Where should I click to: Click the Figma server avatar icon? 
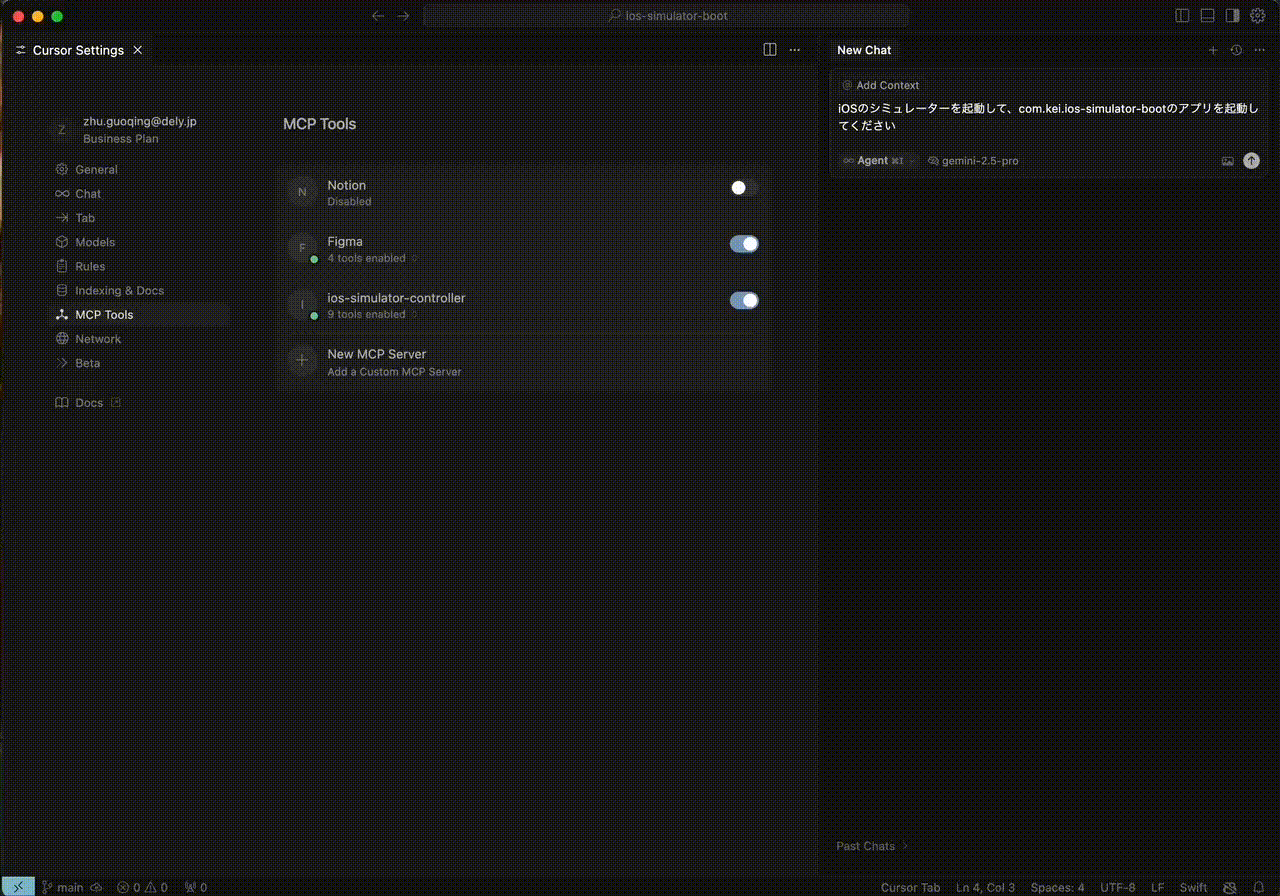(302, 248)
